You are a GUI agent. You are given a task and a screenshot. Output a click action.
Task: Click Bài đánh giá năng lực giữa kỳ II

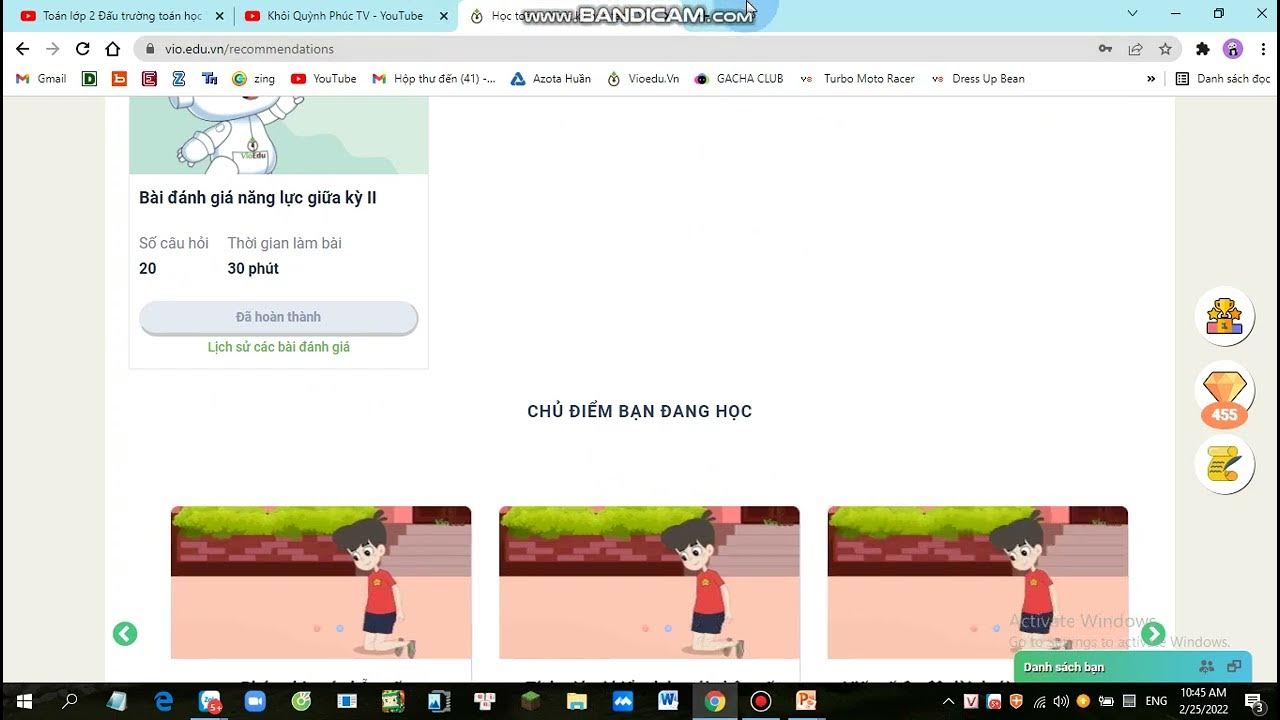258,198
